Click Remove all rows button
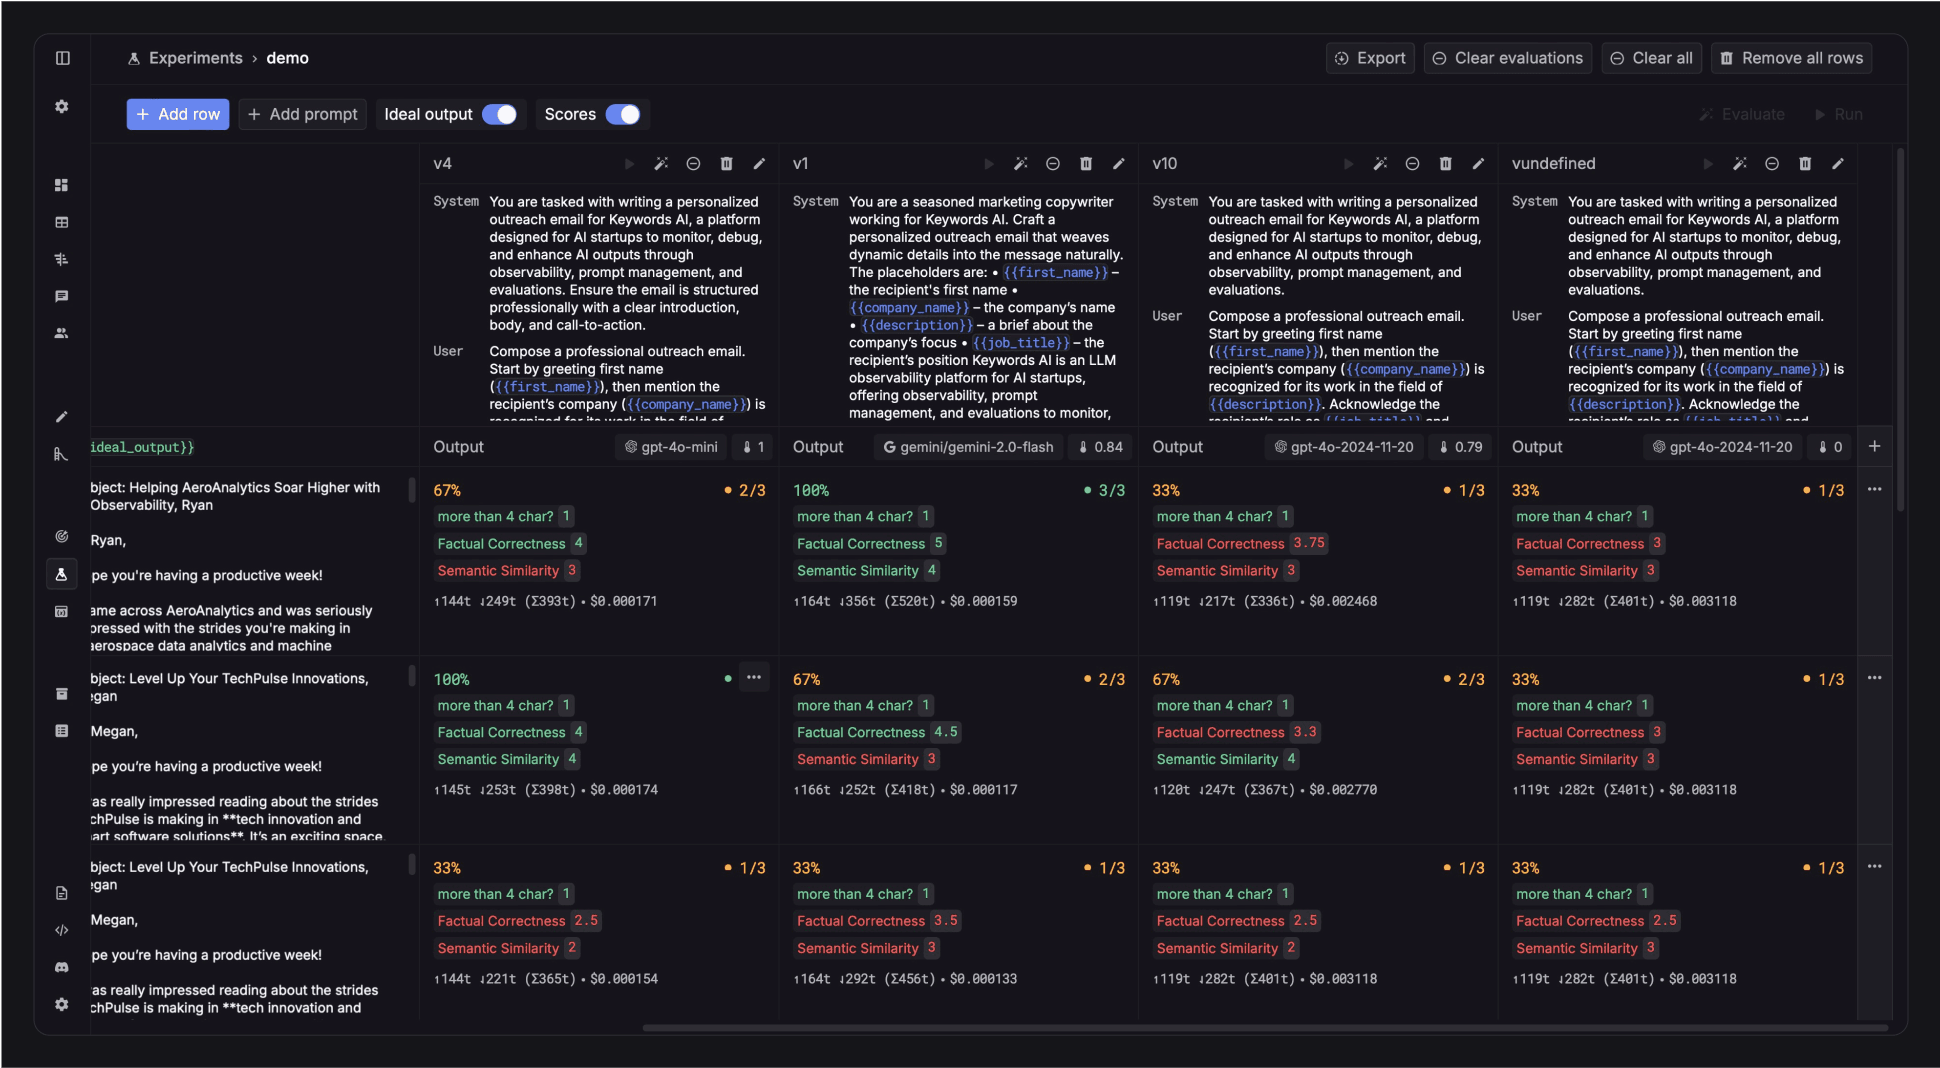The width and height of the screenshot is (1940, 1068). coord(1791,58)
